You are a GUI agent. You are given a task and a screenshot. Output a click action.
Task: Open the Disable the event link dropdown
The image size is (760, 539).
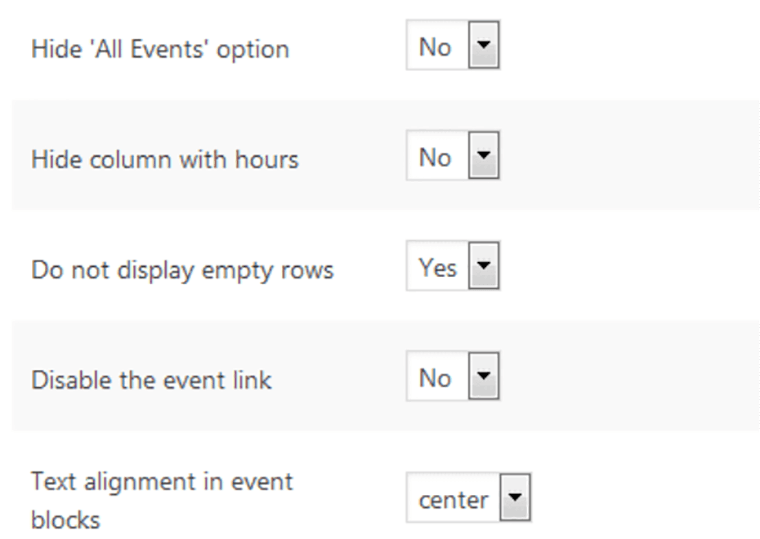pos(452,379)
